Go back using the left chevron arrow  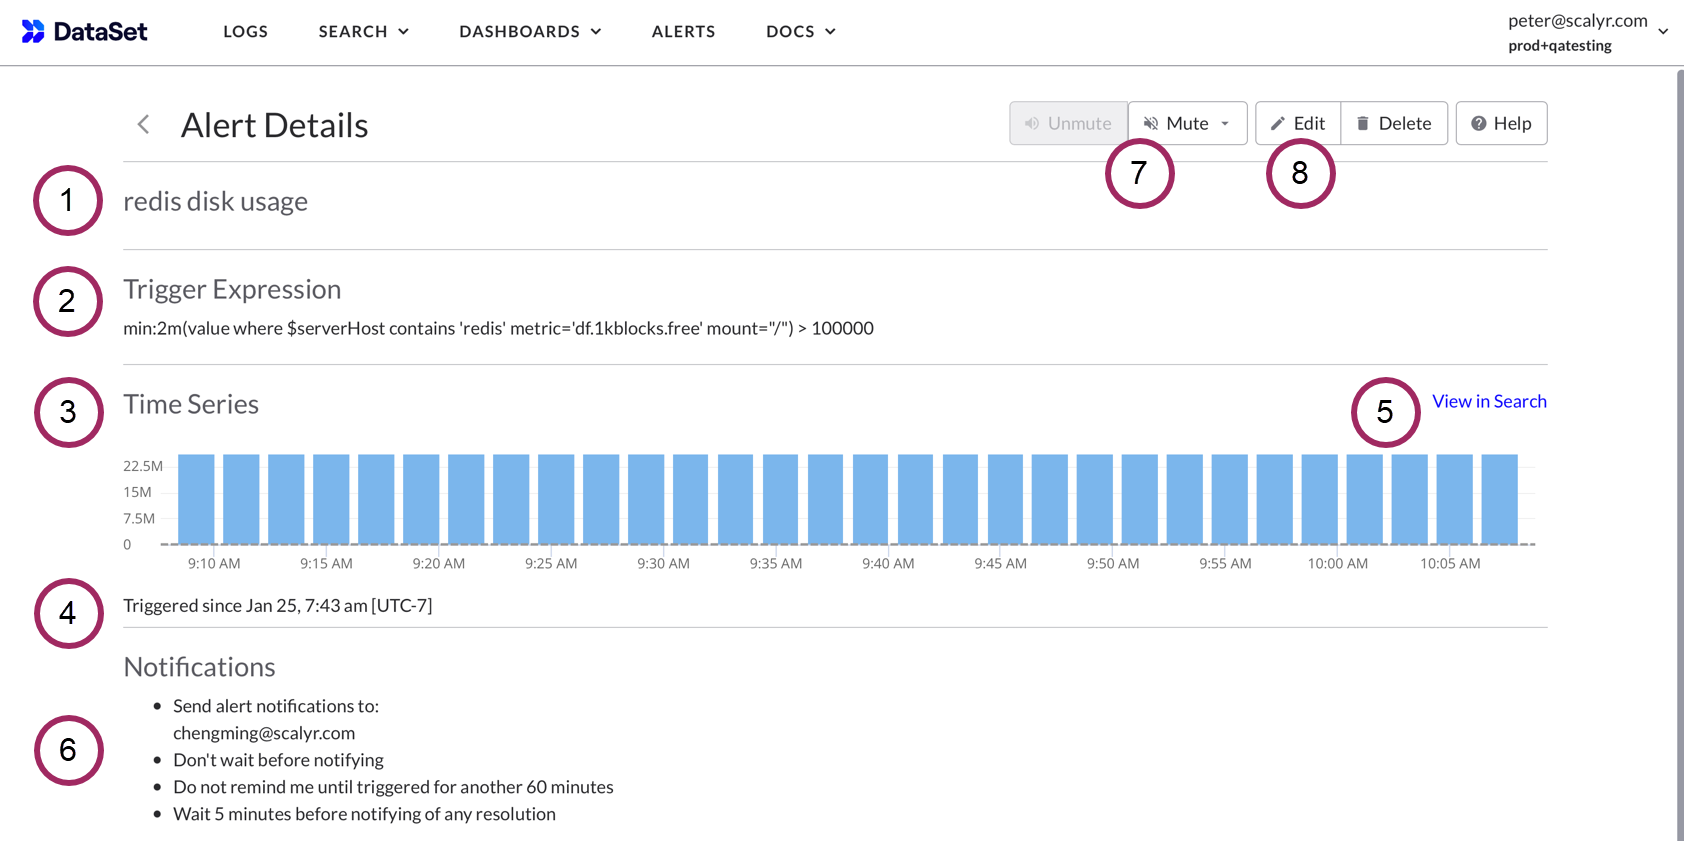[143, 124]
